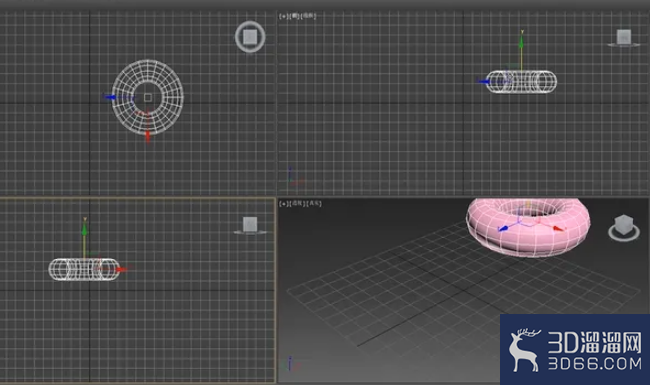Open the [+] menu of the perspective viewport

[284, 203]
